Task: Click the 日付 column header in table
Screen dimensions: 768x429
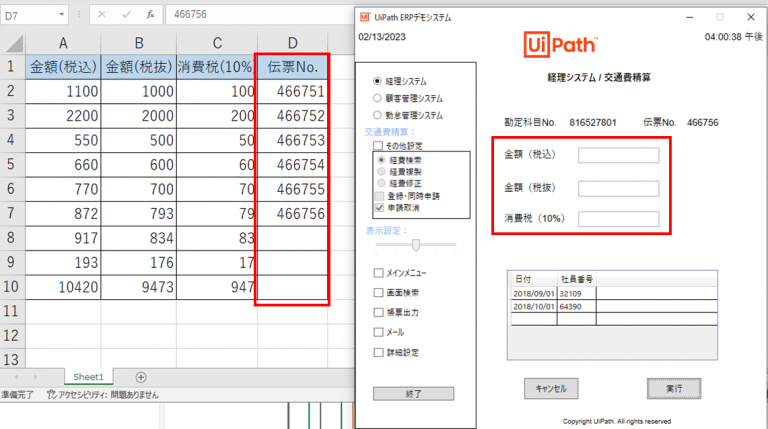Action: [532, 279]
